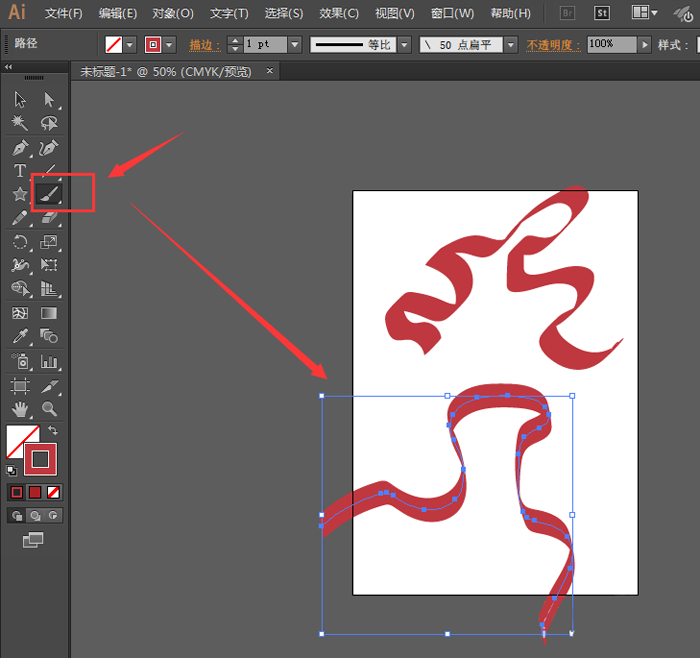Select the Direct Selection tool

49,99
